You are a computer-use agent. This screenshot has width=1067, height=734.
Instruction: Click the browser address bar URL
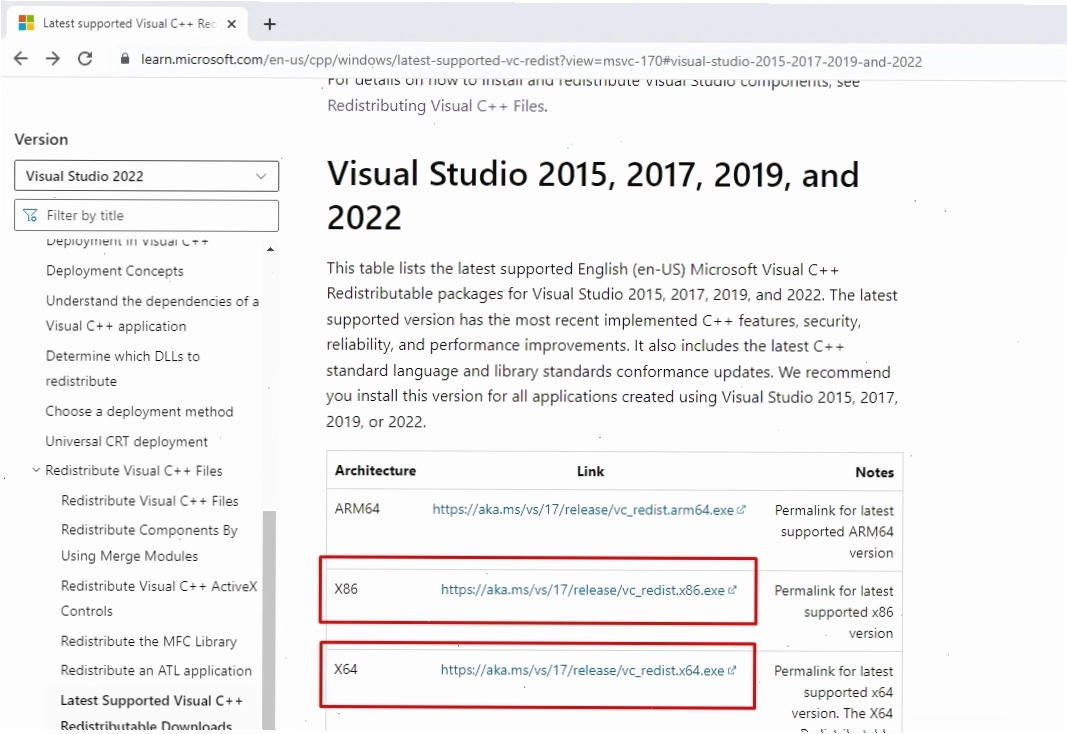pos(531,61)
